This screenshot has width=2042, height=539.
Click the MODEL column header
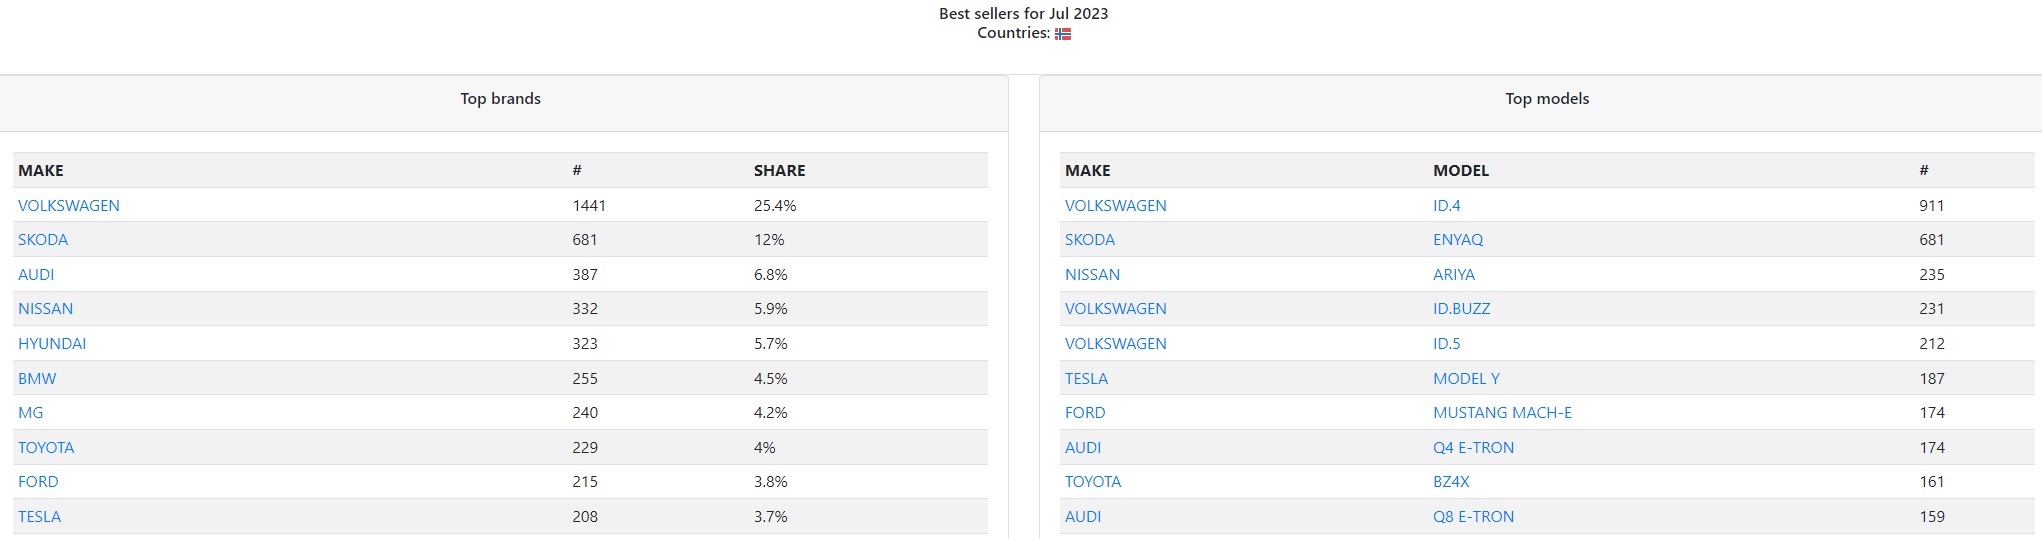click(1460, 171)
